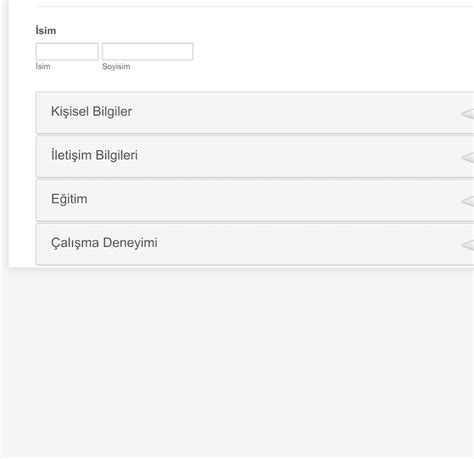Open the Çalışma Deneyimi collapsible panel
This screenshot has width=474, height=459.
[x=255, y=244]
